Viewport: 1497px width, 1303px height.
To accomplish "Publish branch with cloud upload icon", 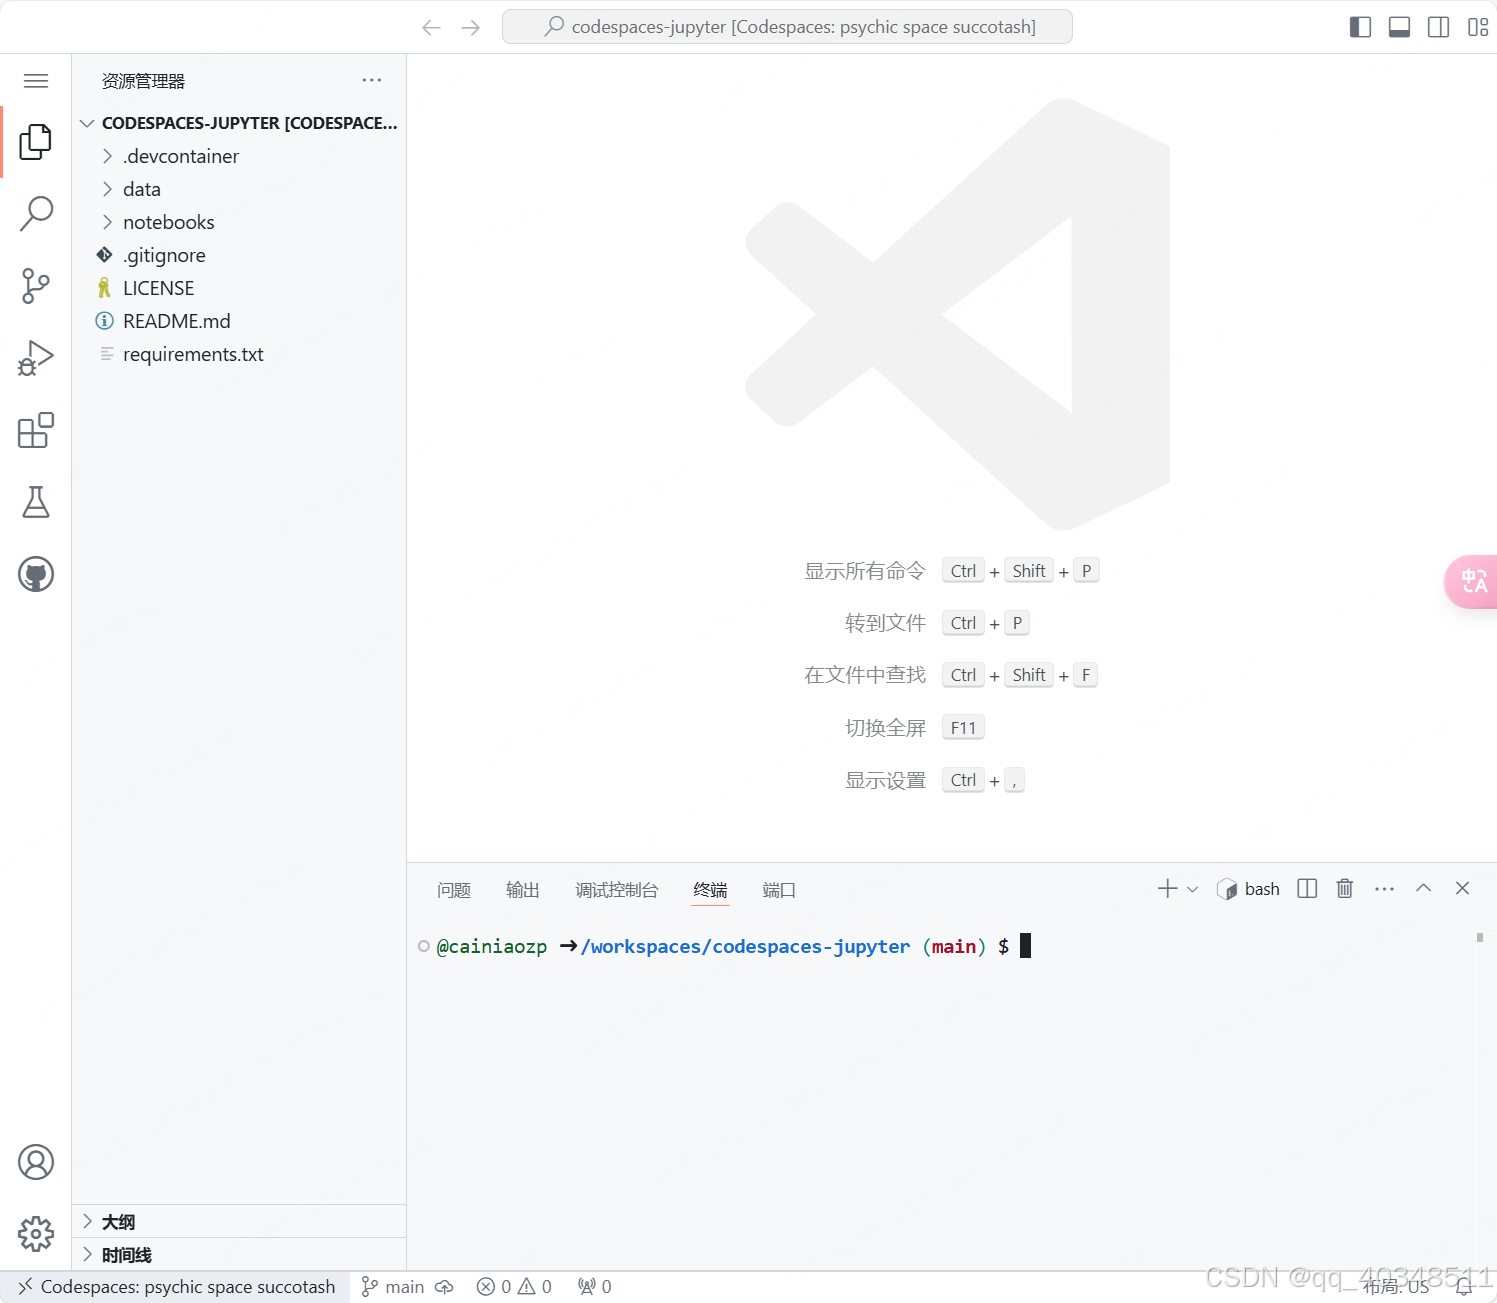I will (444, 1287).
